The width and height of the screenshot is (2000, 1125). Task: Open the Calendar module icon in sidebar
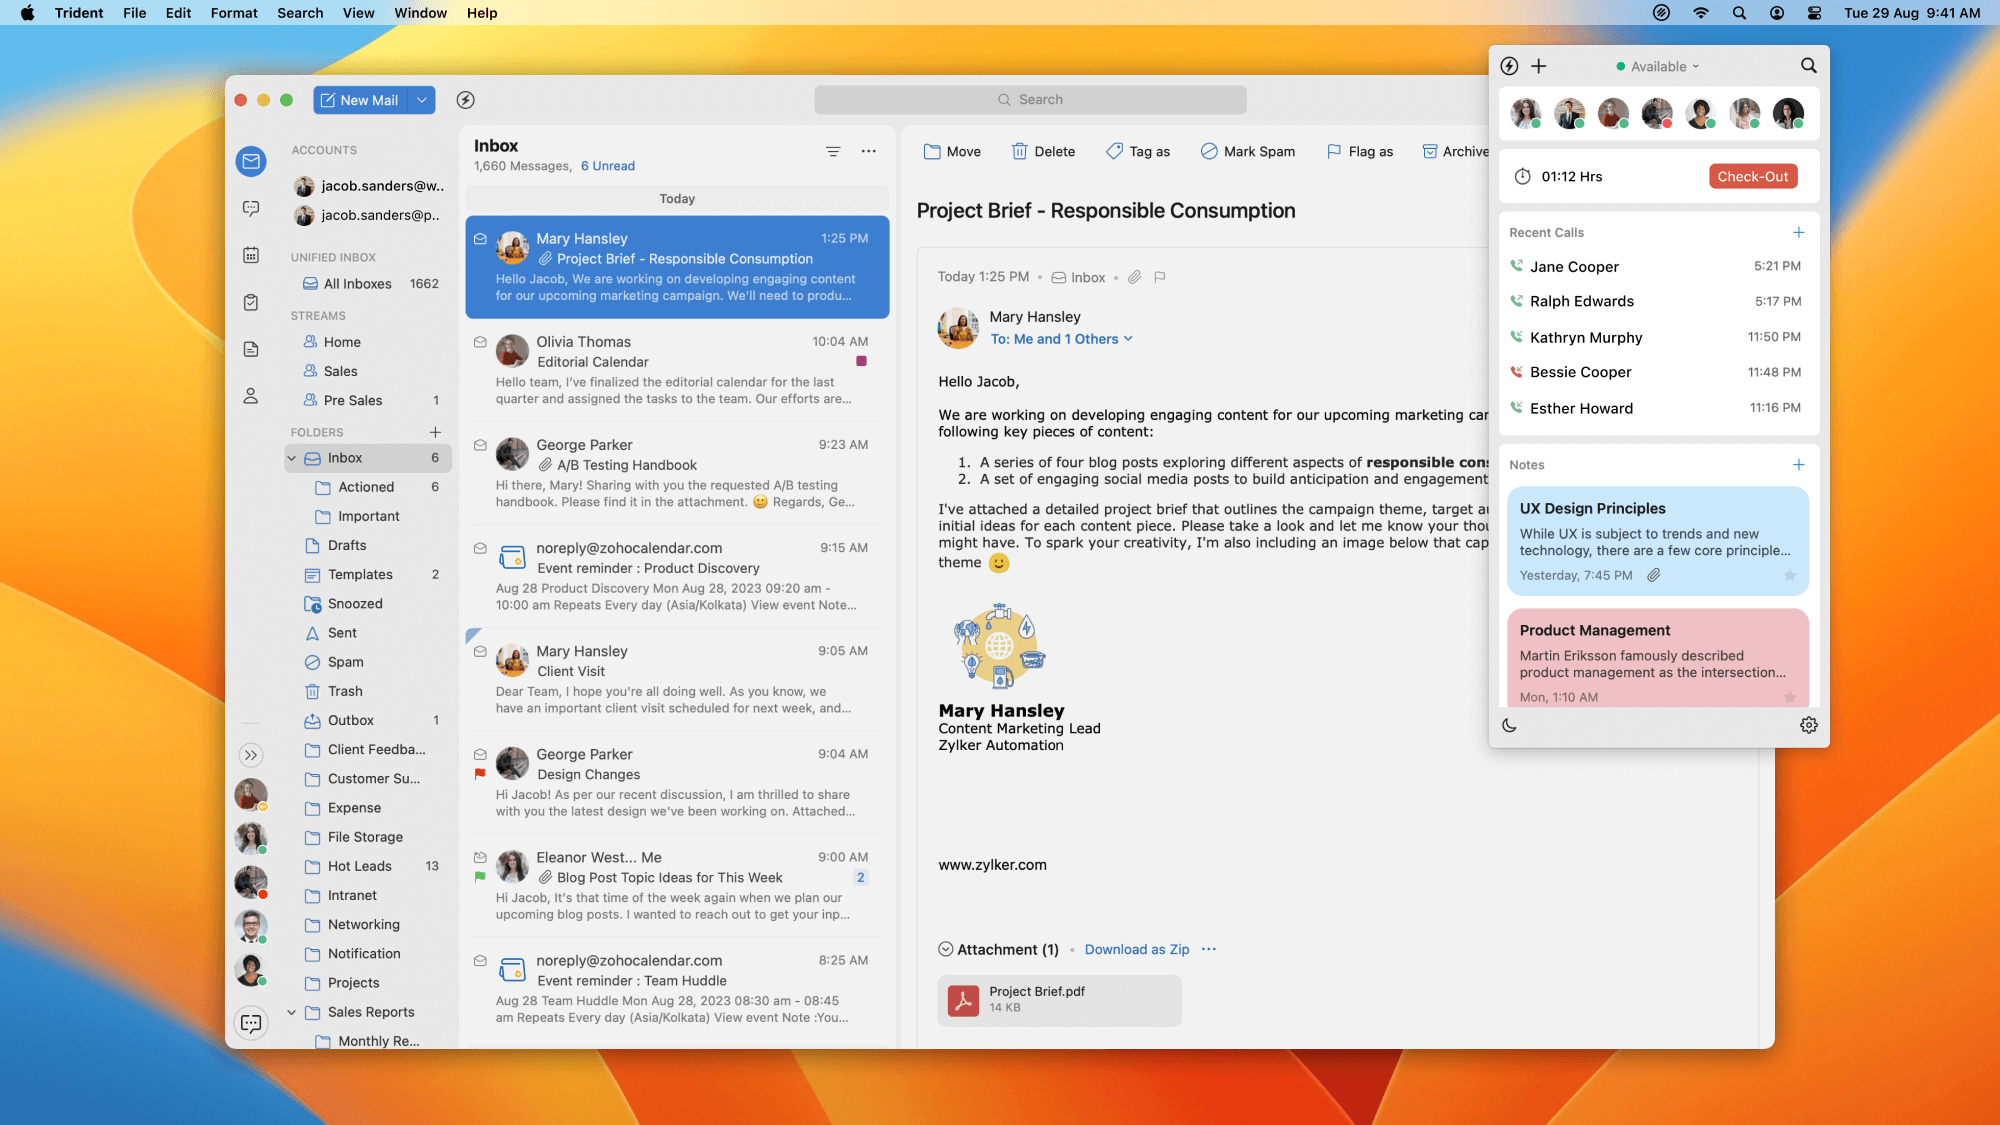[x=251, y=255]
